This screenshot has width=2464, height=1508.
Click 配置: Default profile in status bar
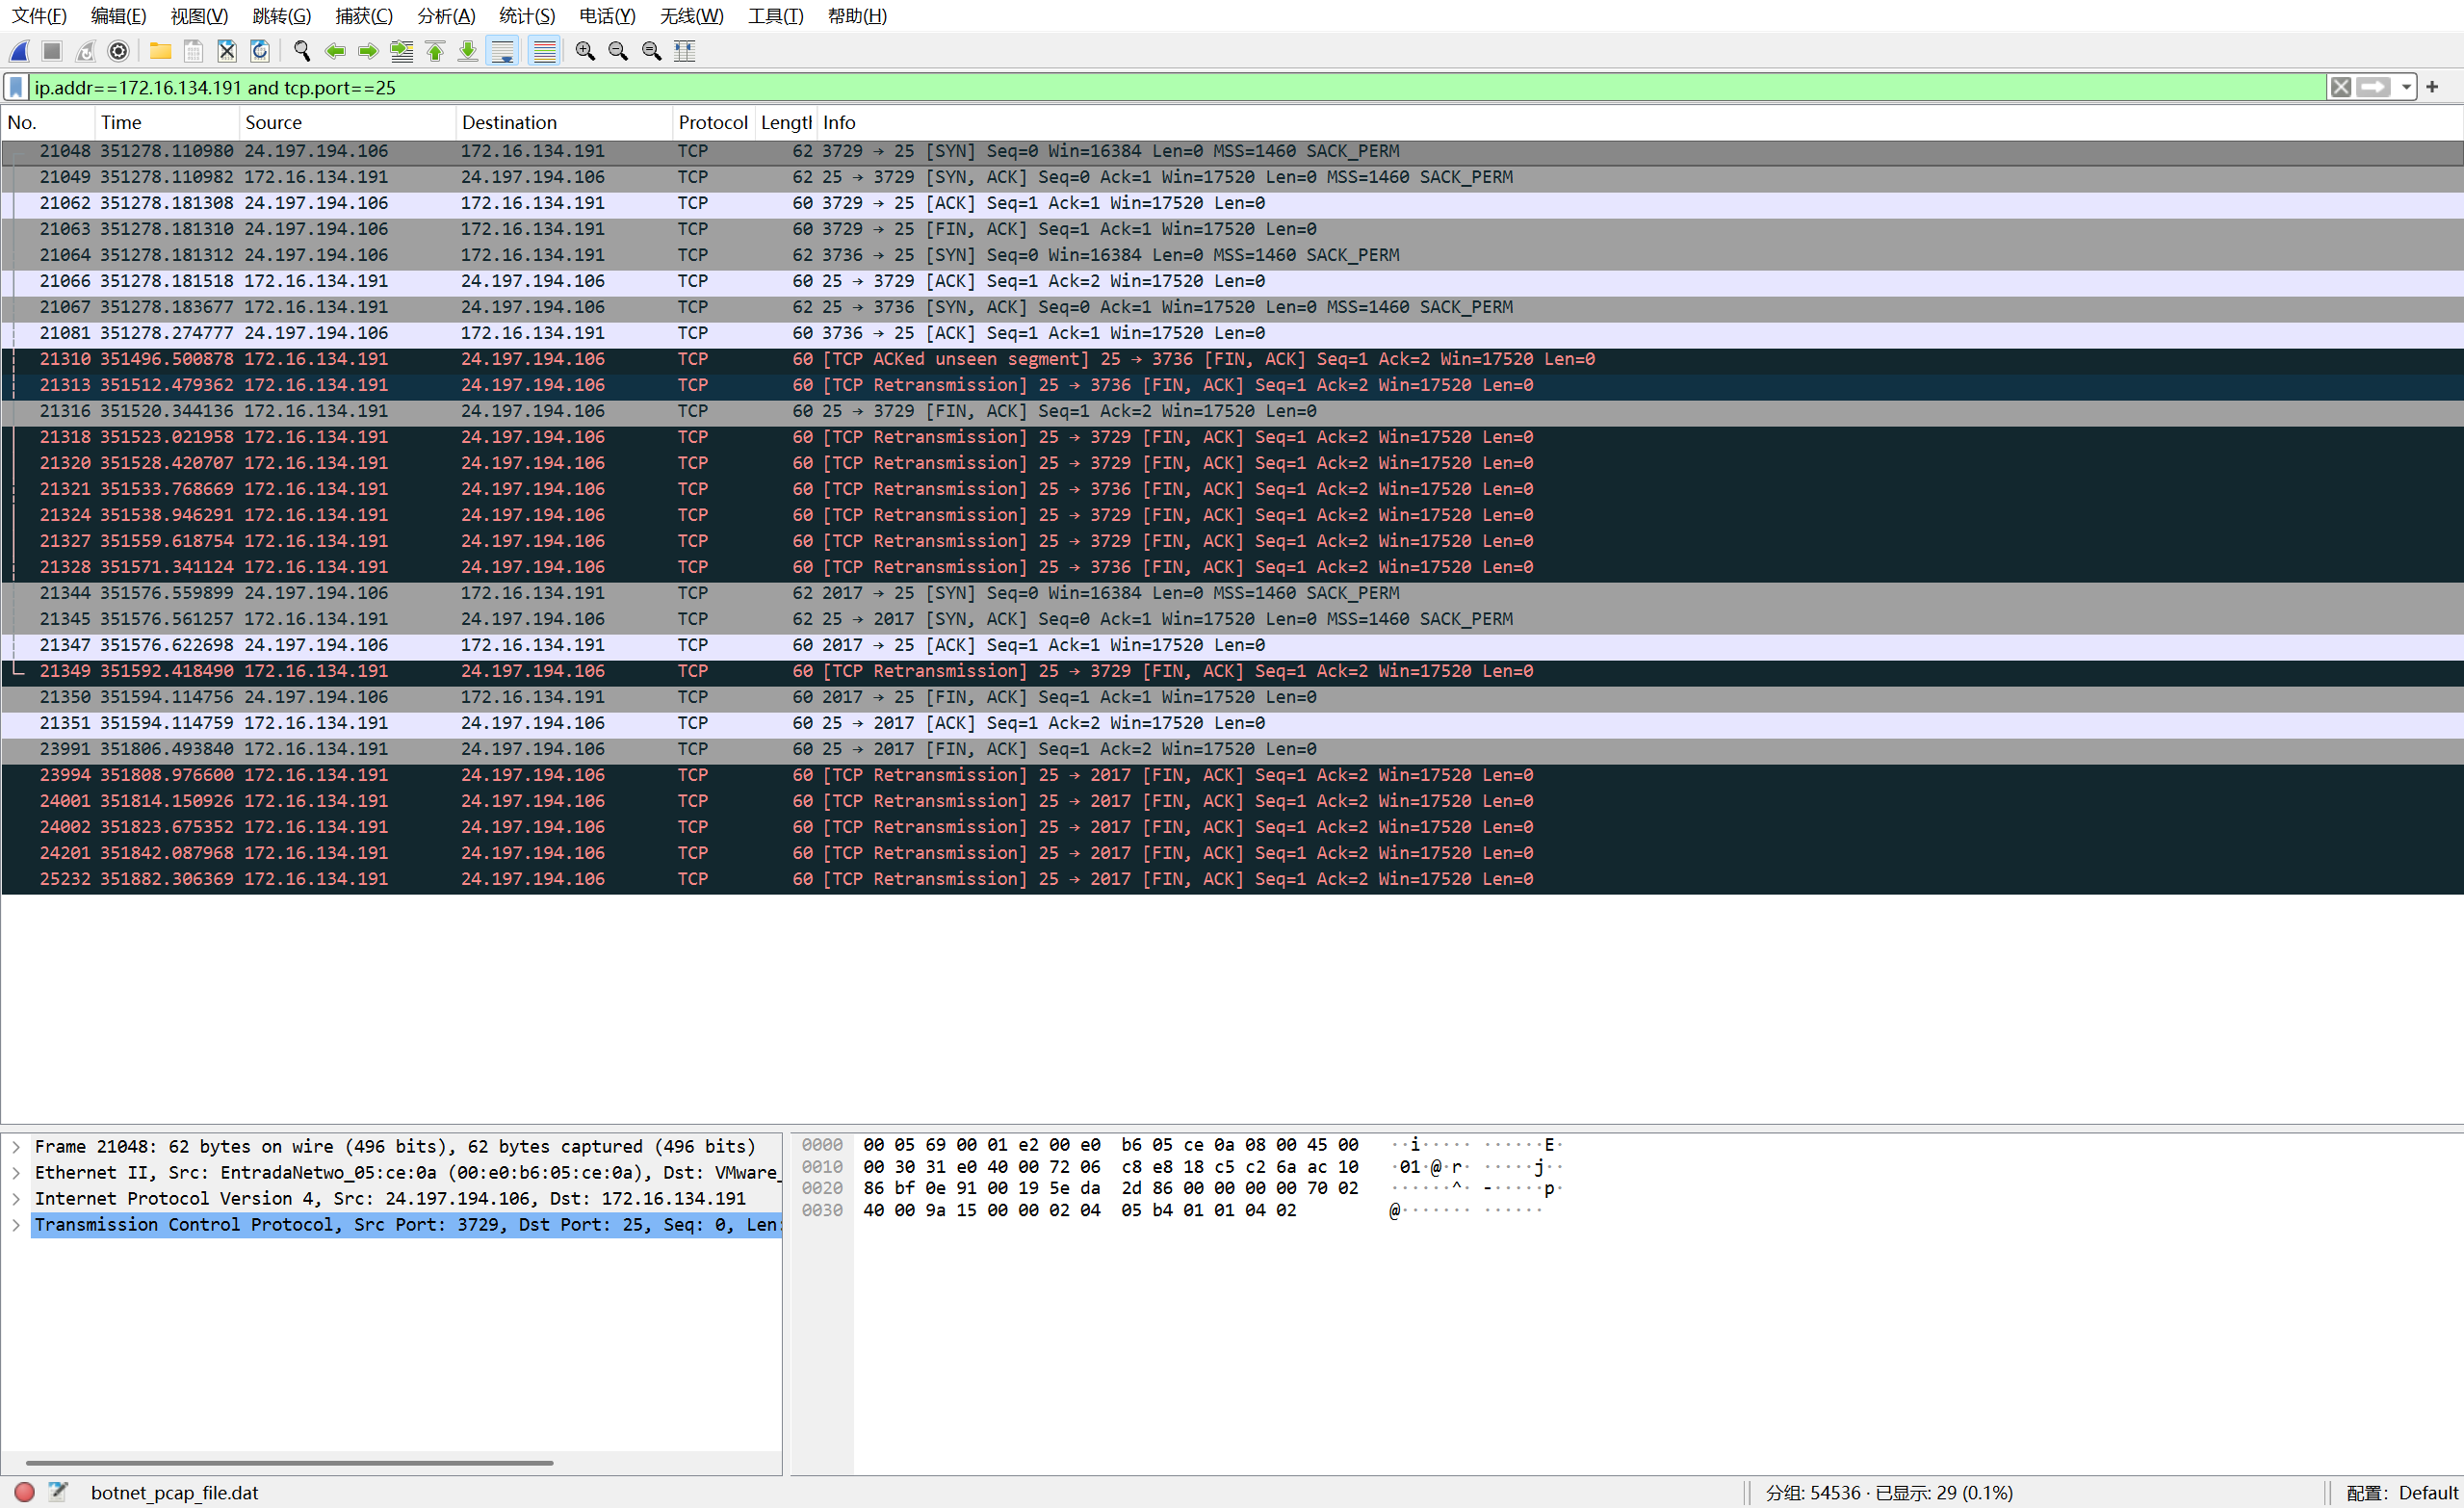[2402, 1493]
